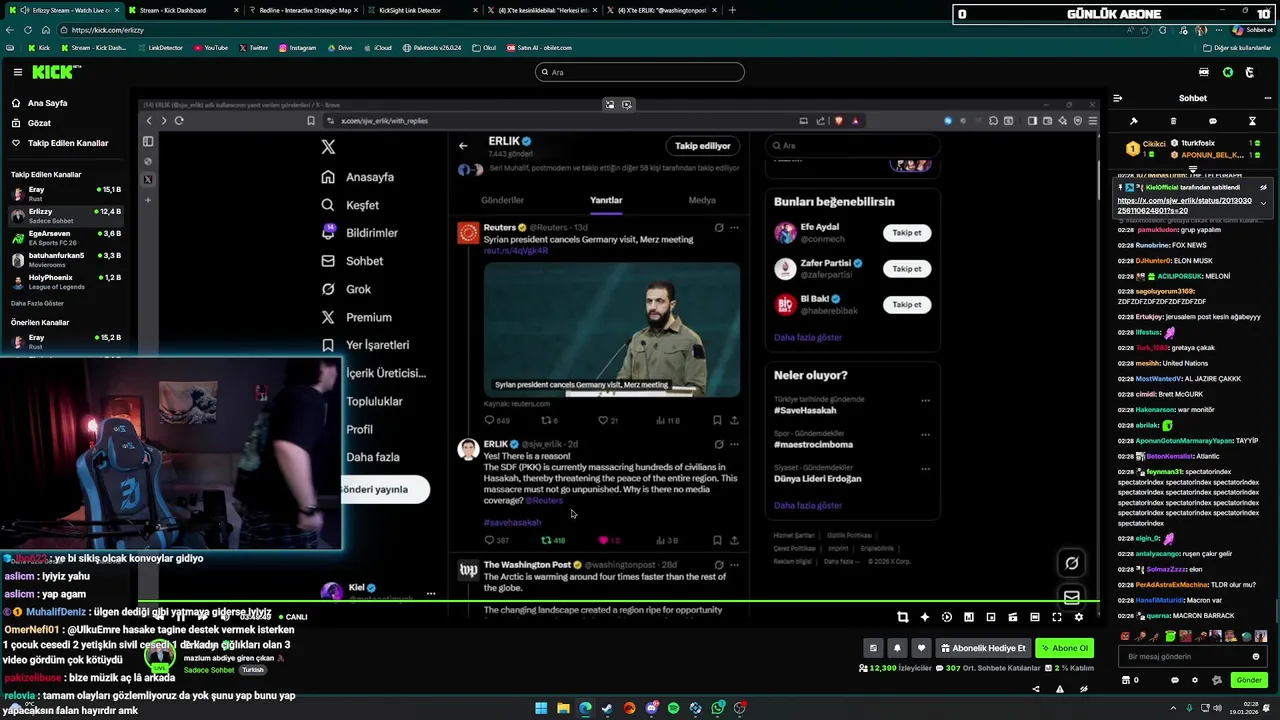Viewport: 1280px width, 720px height.
Task: Expand Daha Fazla Göster in sidebar
Action: coord(37,303)
